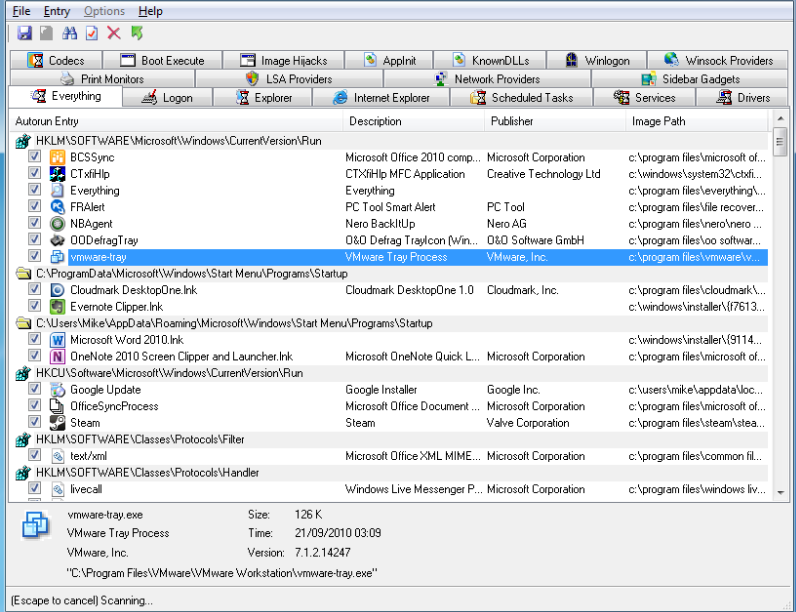This screenshot has height=612, width=796.
Task: Uncheck the vmware-tray entry
Action: 34,256
